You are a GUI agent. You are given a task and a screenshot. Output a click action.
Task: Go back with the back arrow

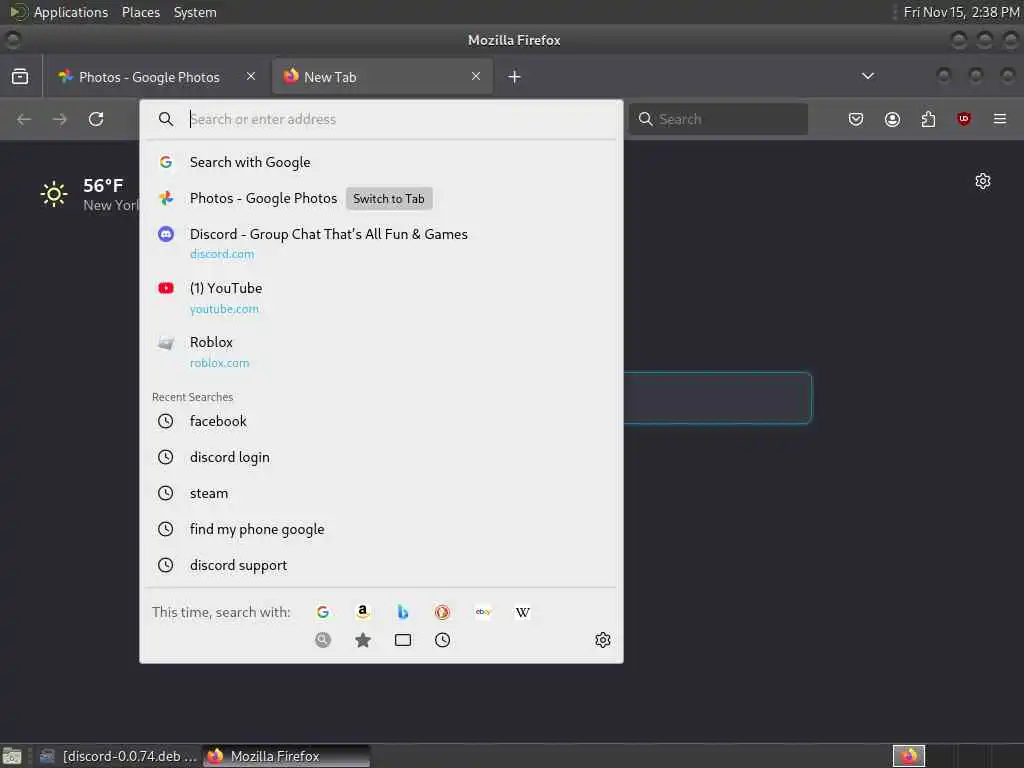point(24,120)
